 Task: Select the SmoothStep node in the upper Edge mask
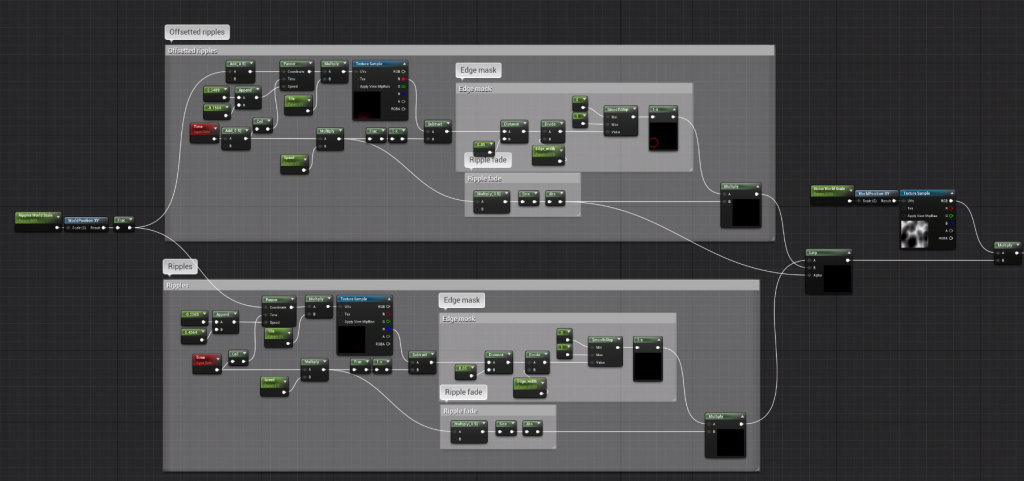tap(622, 109)
